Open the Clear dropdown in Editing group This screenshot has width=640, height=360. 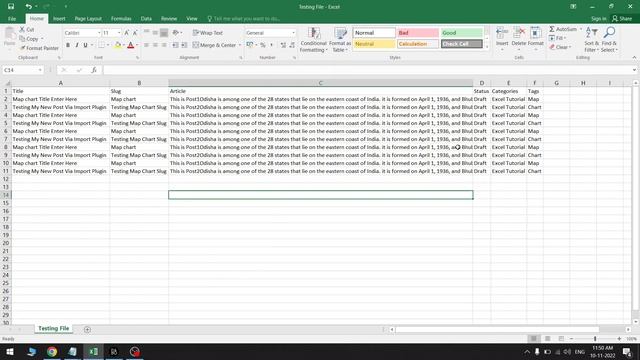click(560, 47)
